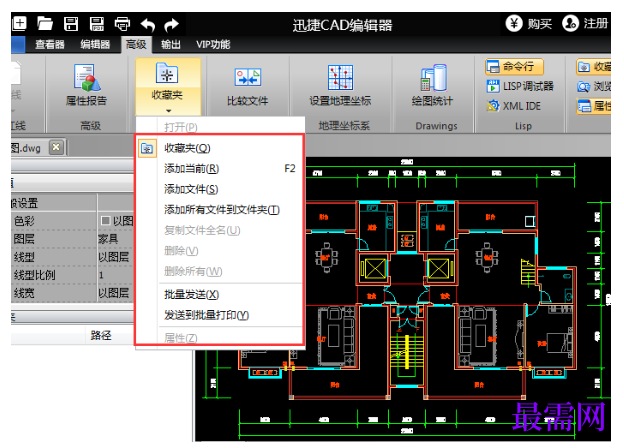Toggle the 命令行 command line button

514,66
